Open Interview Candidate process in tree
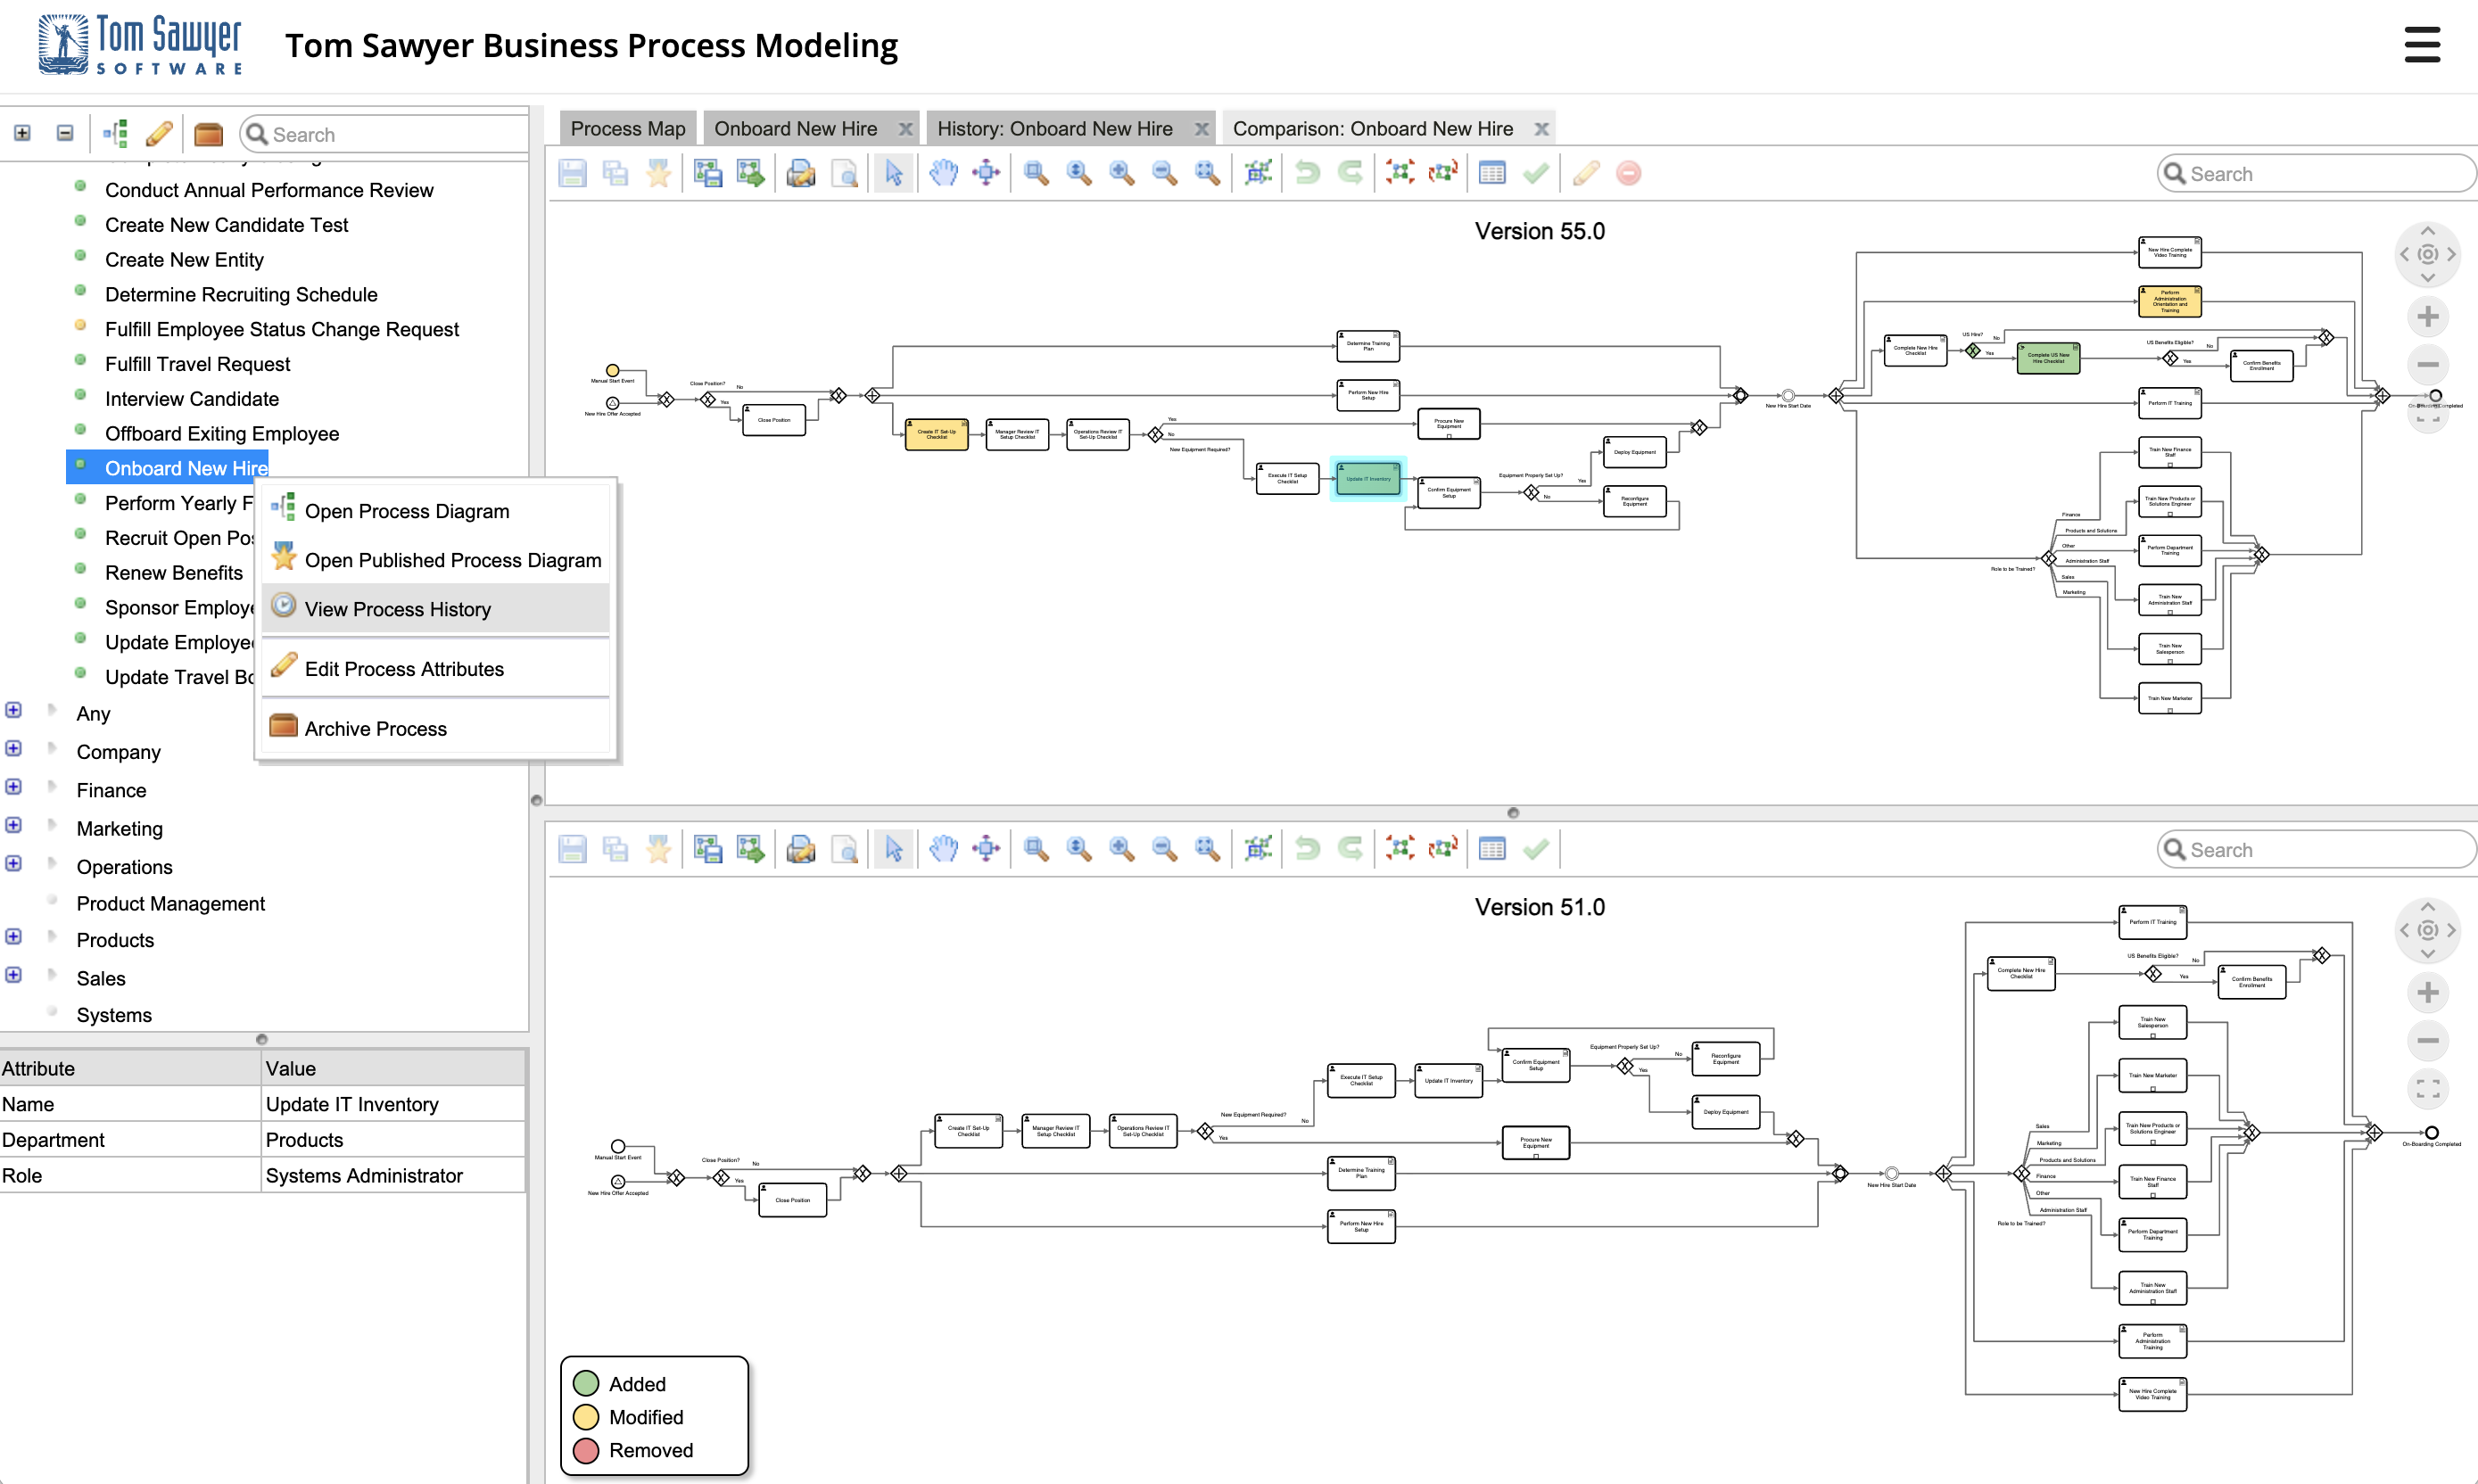2478x1484 pixels. click(x=191, y=399)
